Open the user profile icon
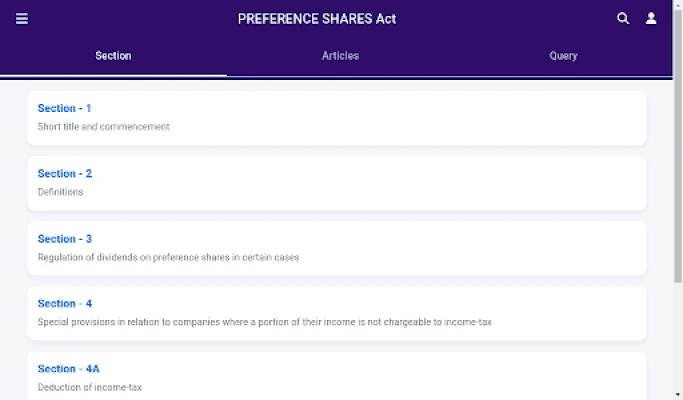 [x=651, y=18]
